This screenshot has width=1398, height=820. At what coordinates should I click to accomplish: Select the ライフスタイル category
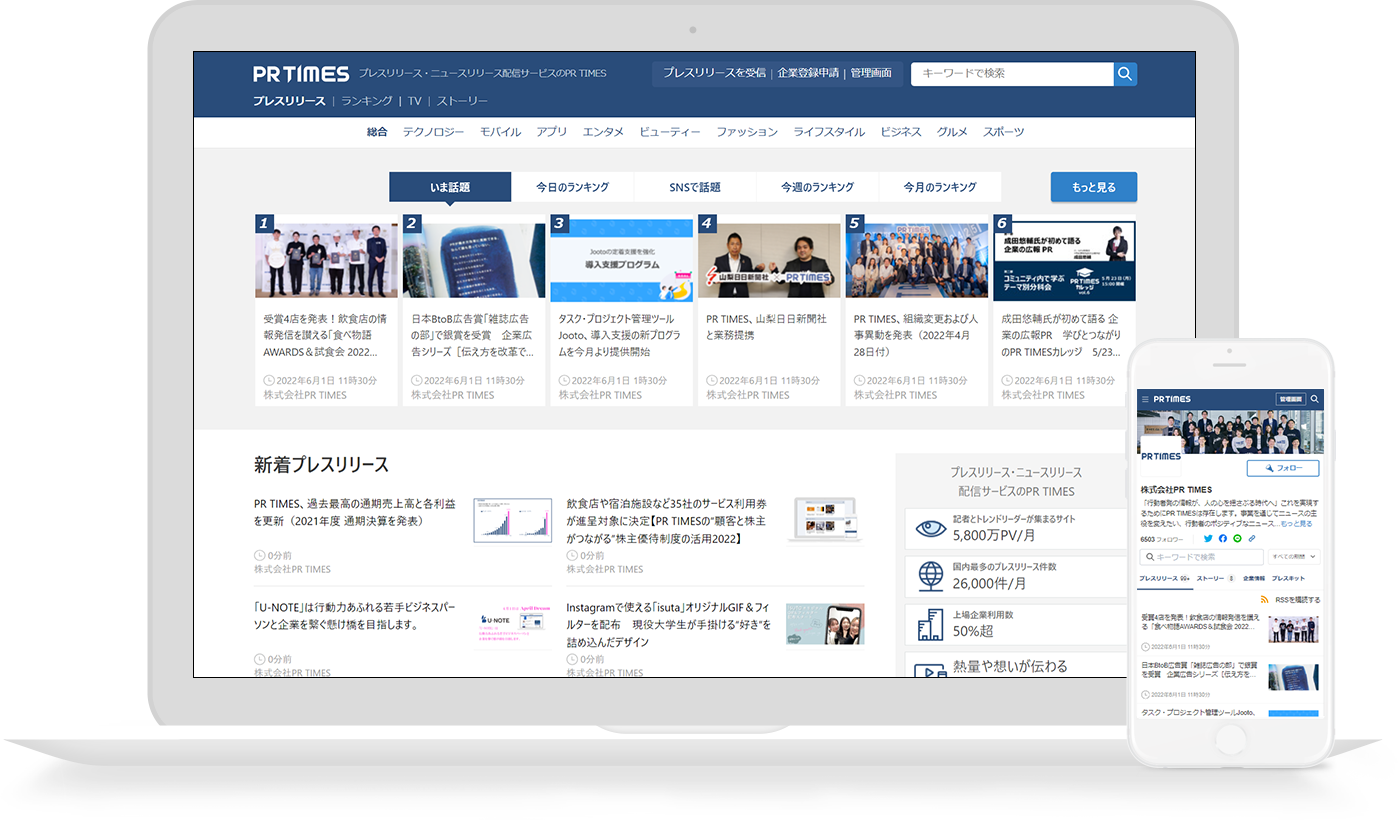point(829,132)
